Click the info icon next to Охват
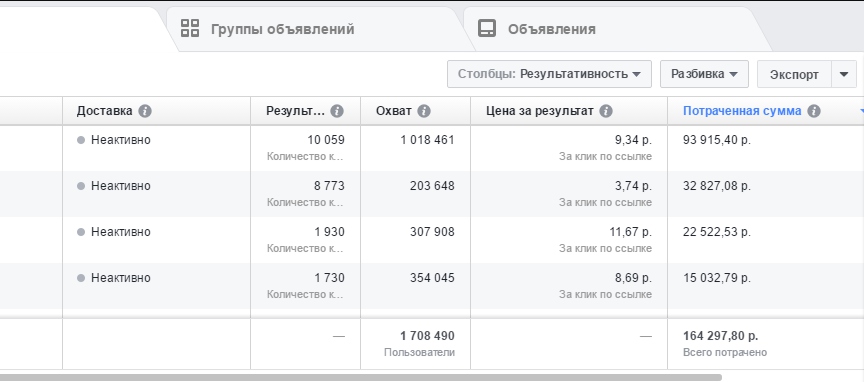864x382 pixels. point(424,111)
